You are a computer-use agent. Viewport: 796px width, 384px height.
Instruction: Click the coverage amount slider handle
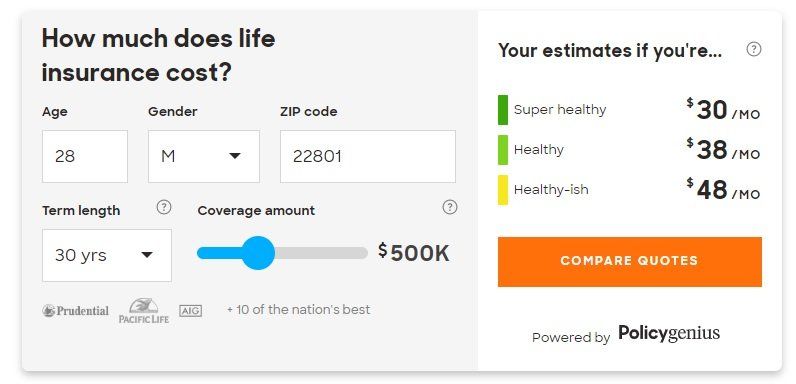(258, 253)
